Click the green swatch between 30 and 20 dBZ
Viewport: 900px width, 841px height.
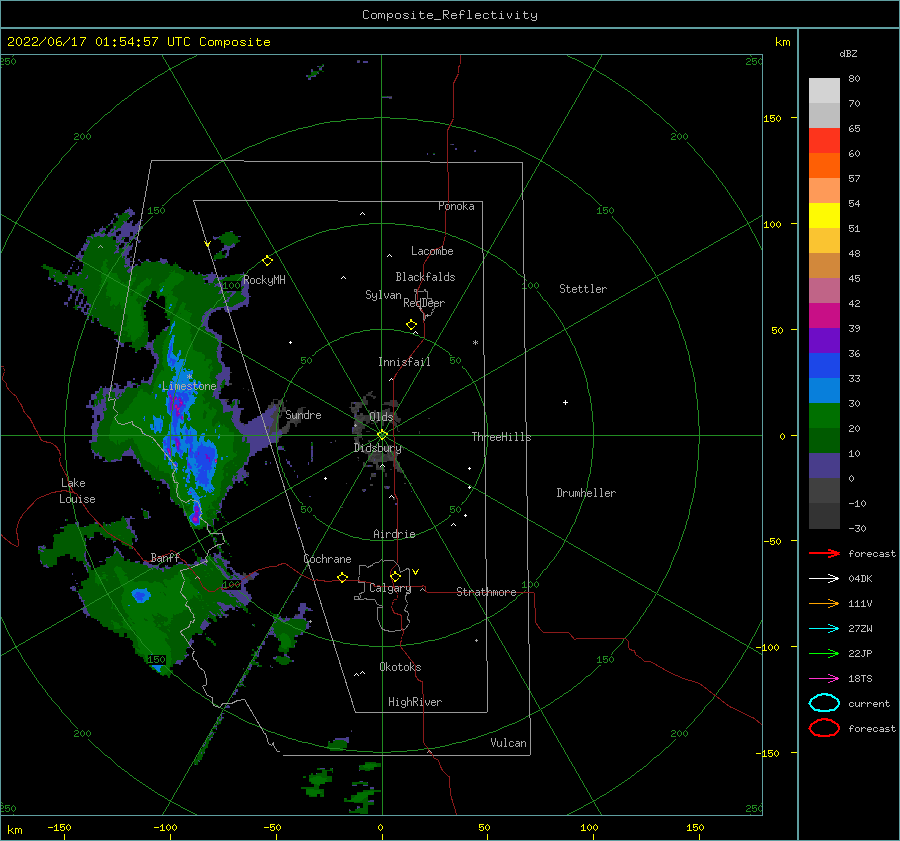point(824,416)
